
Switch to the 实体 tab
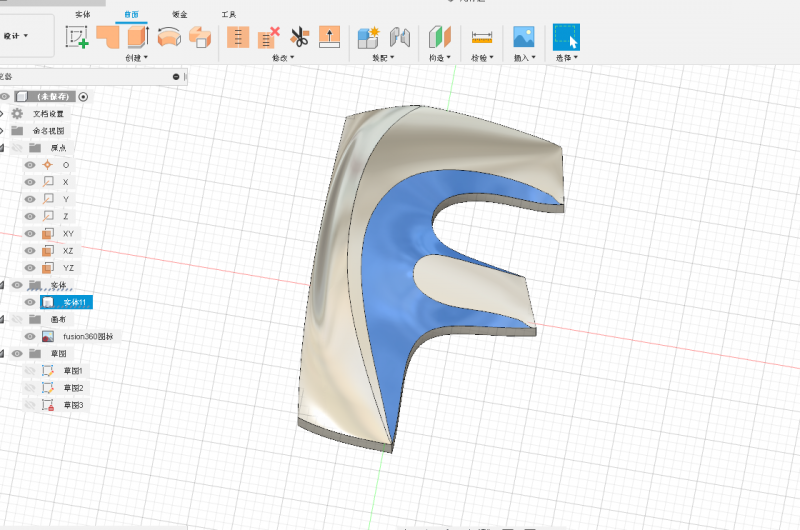pyautogui.click(x=83, y=15)
